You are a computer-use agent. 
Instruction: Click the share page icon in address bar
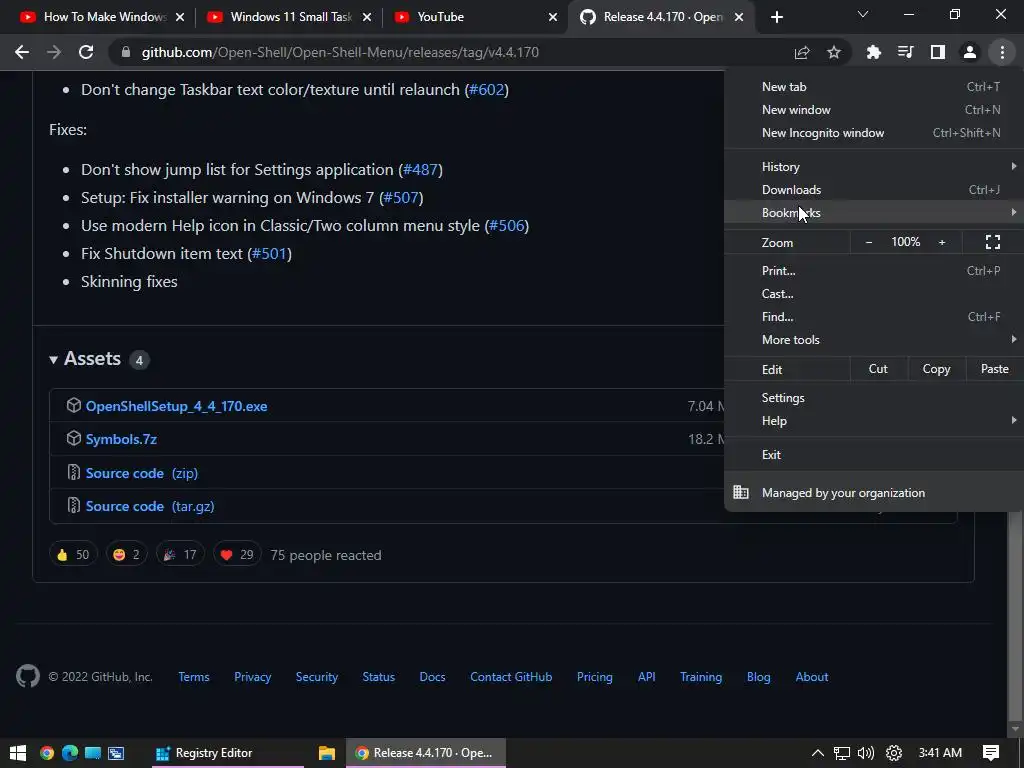pyautogui.click(x=802, y=52)
